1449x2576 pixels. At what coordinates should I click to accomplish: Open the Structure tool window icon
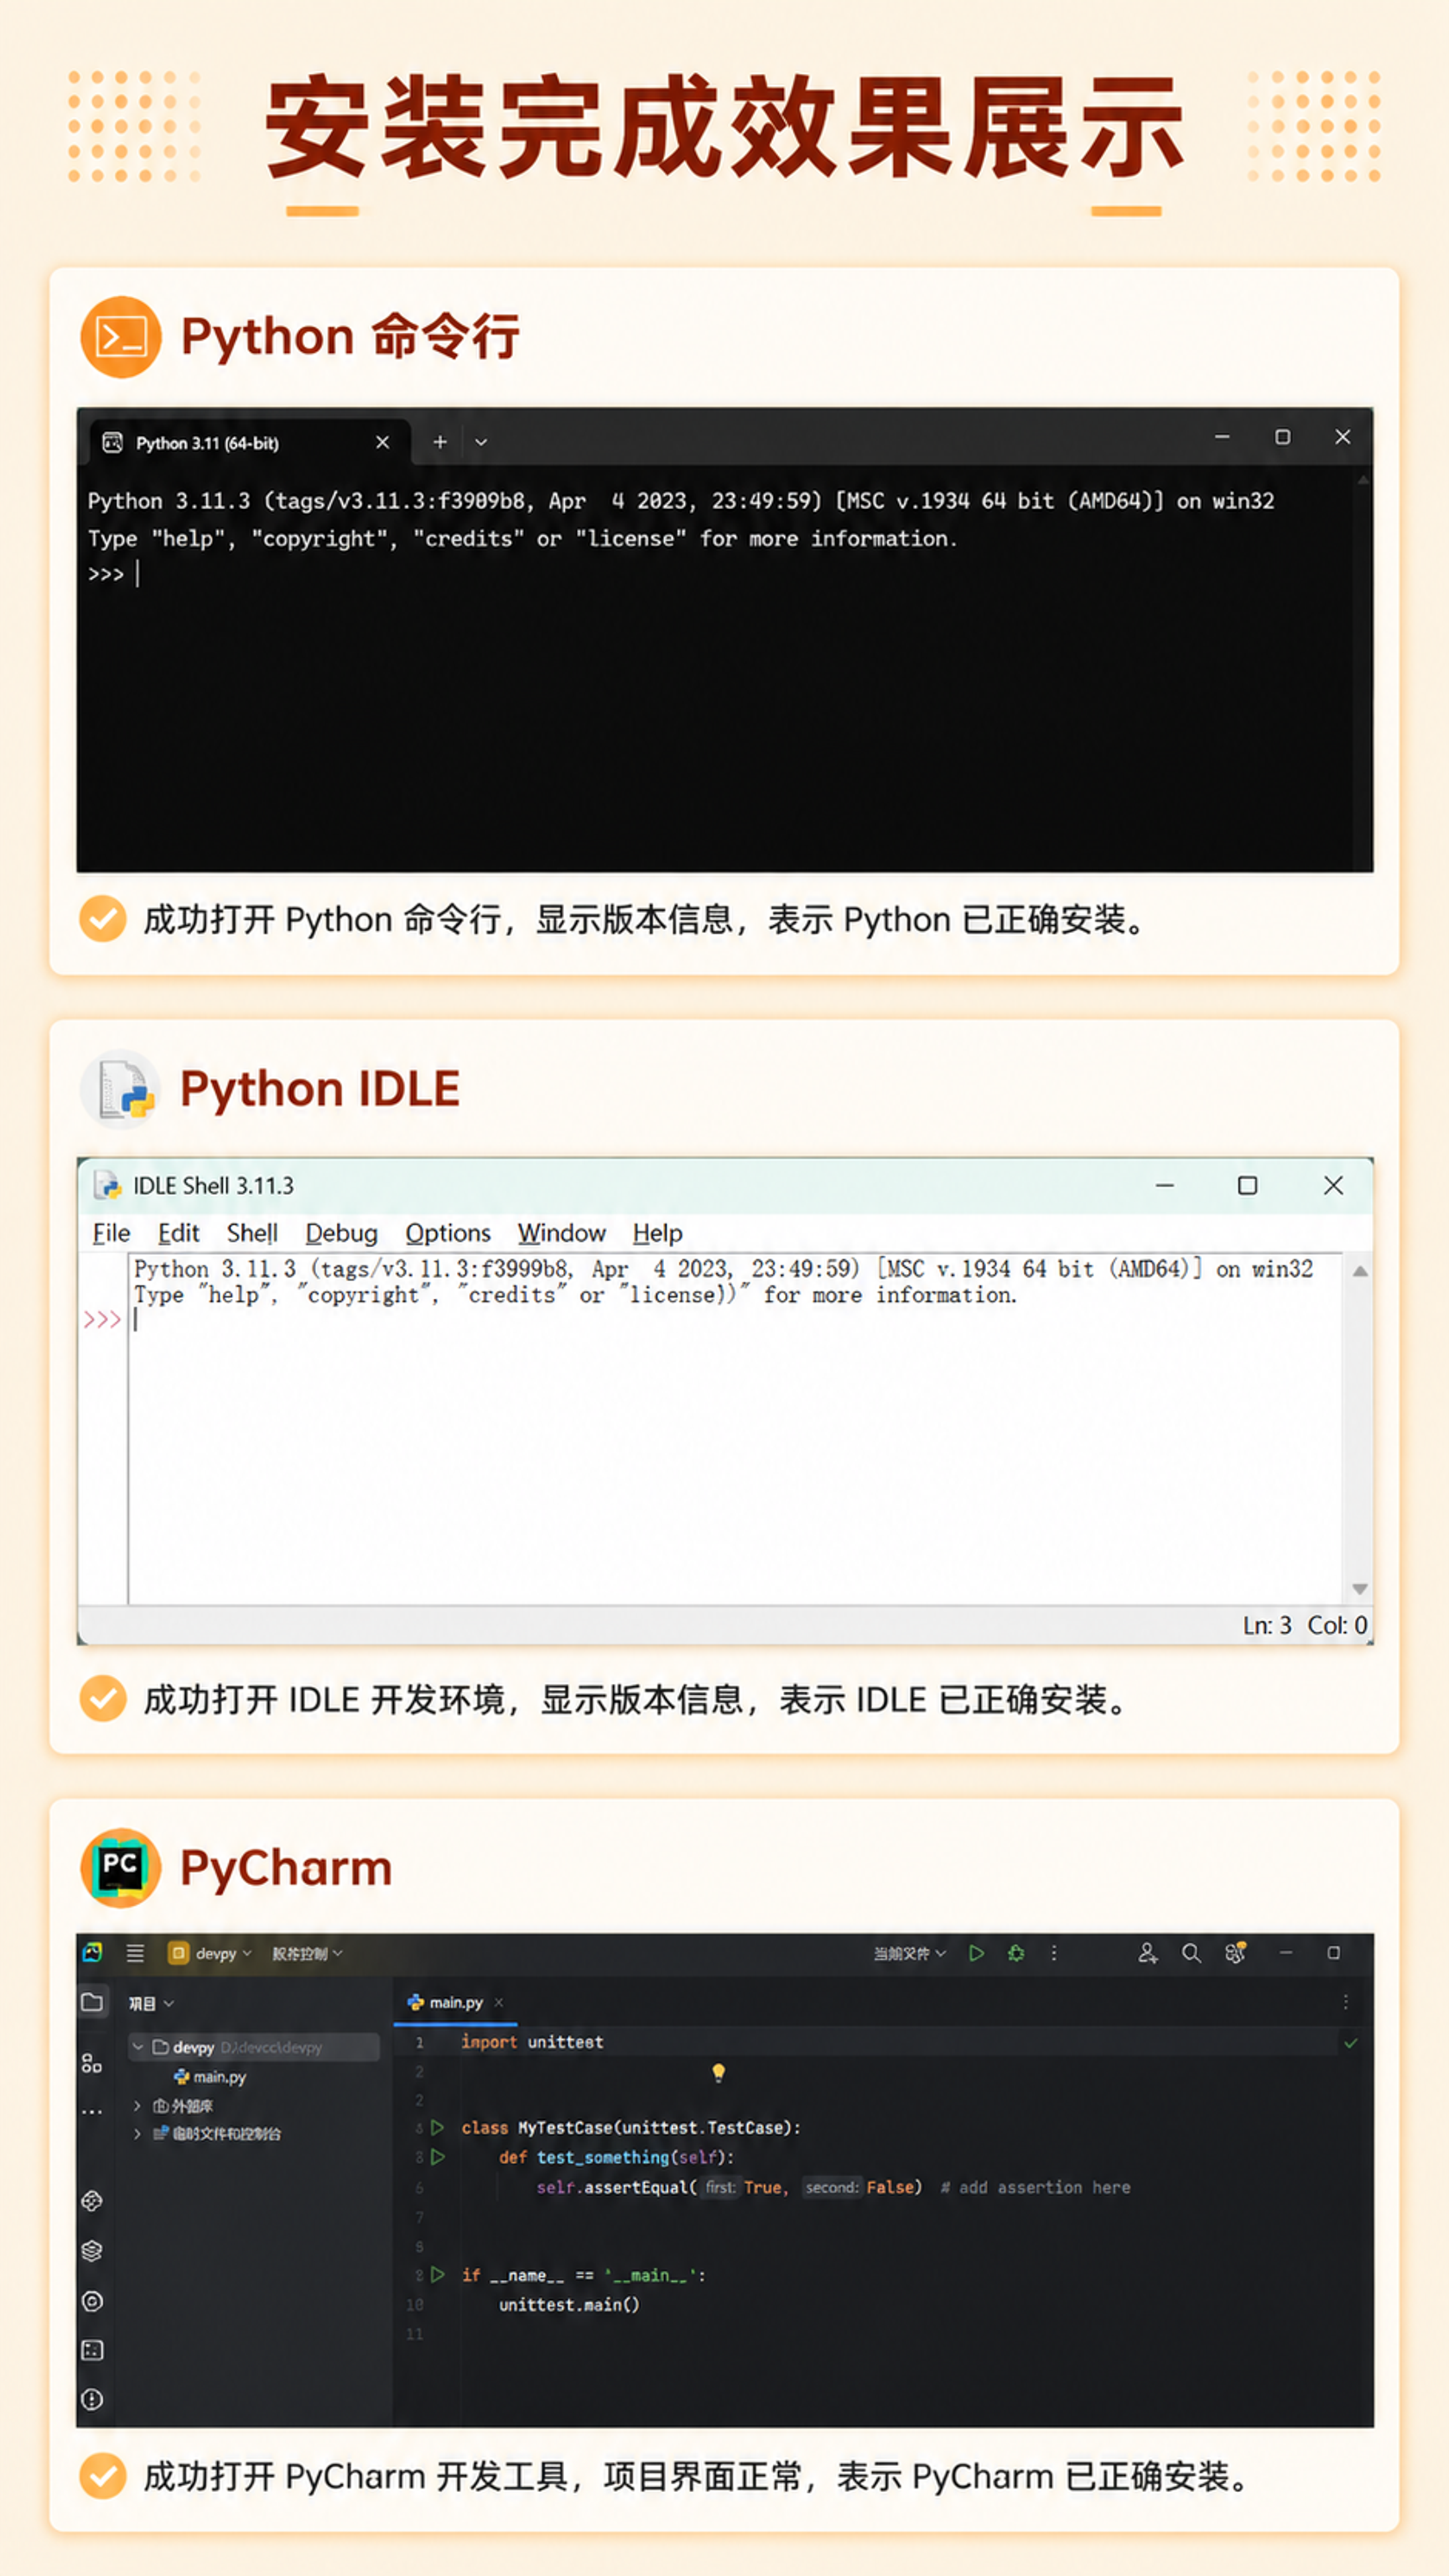coord(92,2063)
